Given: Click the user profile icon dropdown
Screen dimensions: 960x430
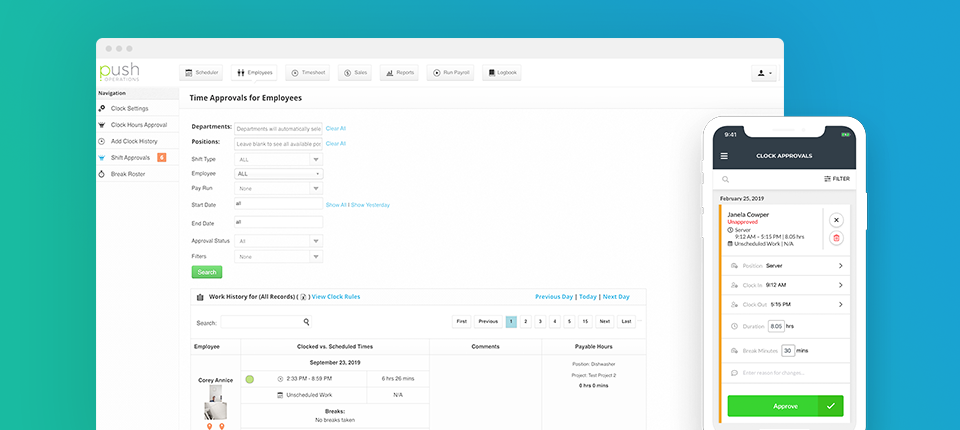Looking at the screenshot, I should (764, 73).
